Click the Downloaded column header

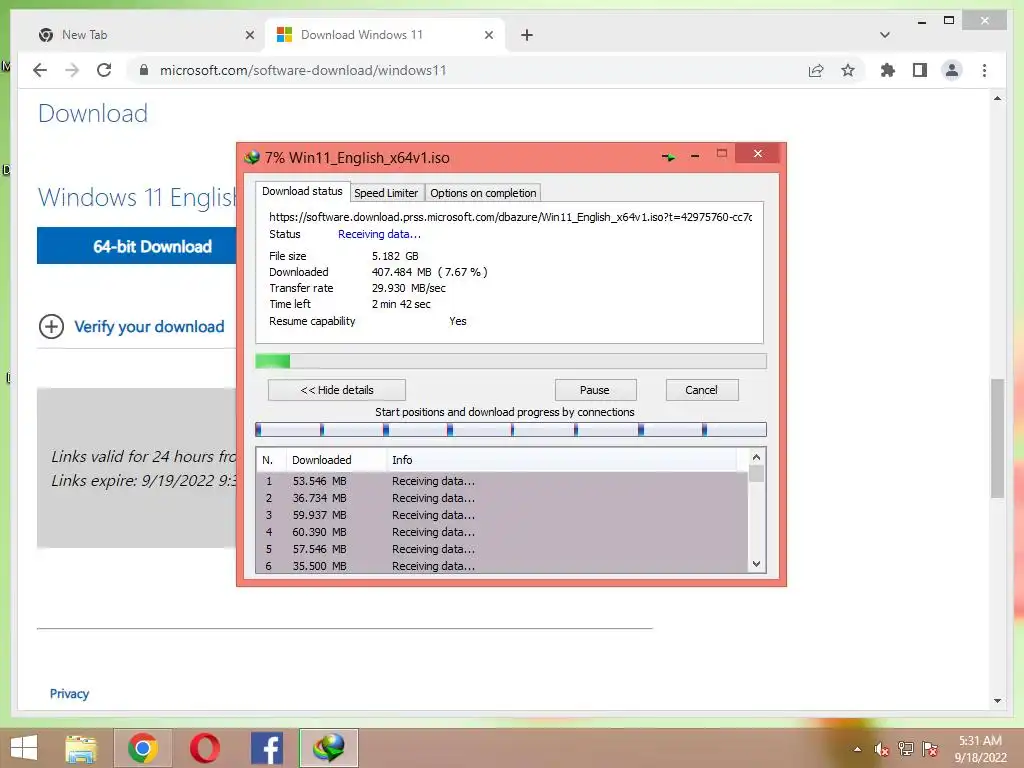point(336,460)
